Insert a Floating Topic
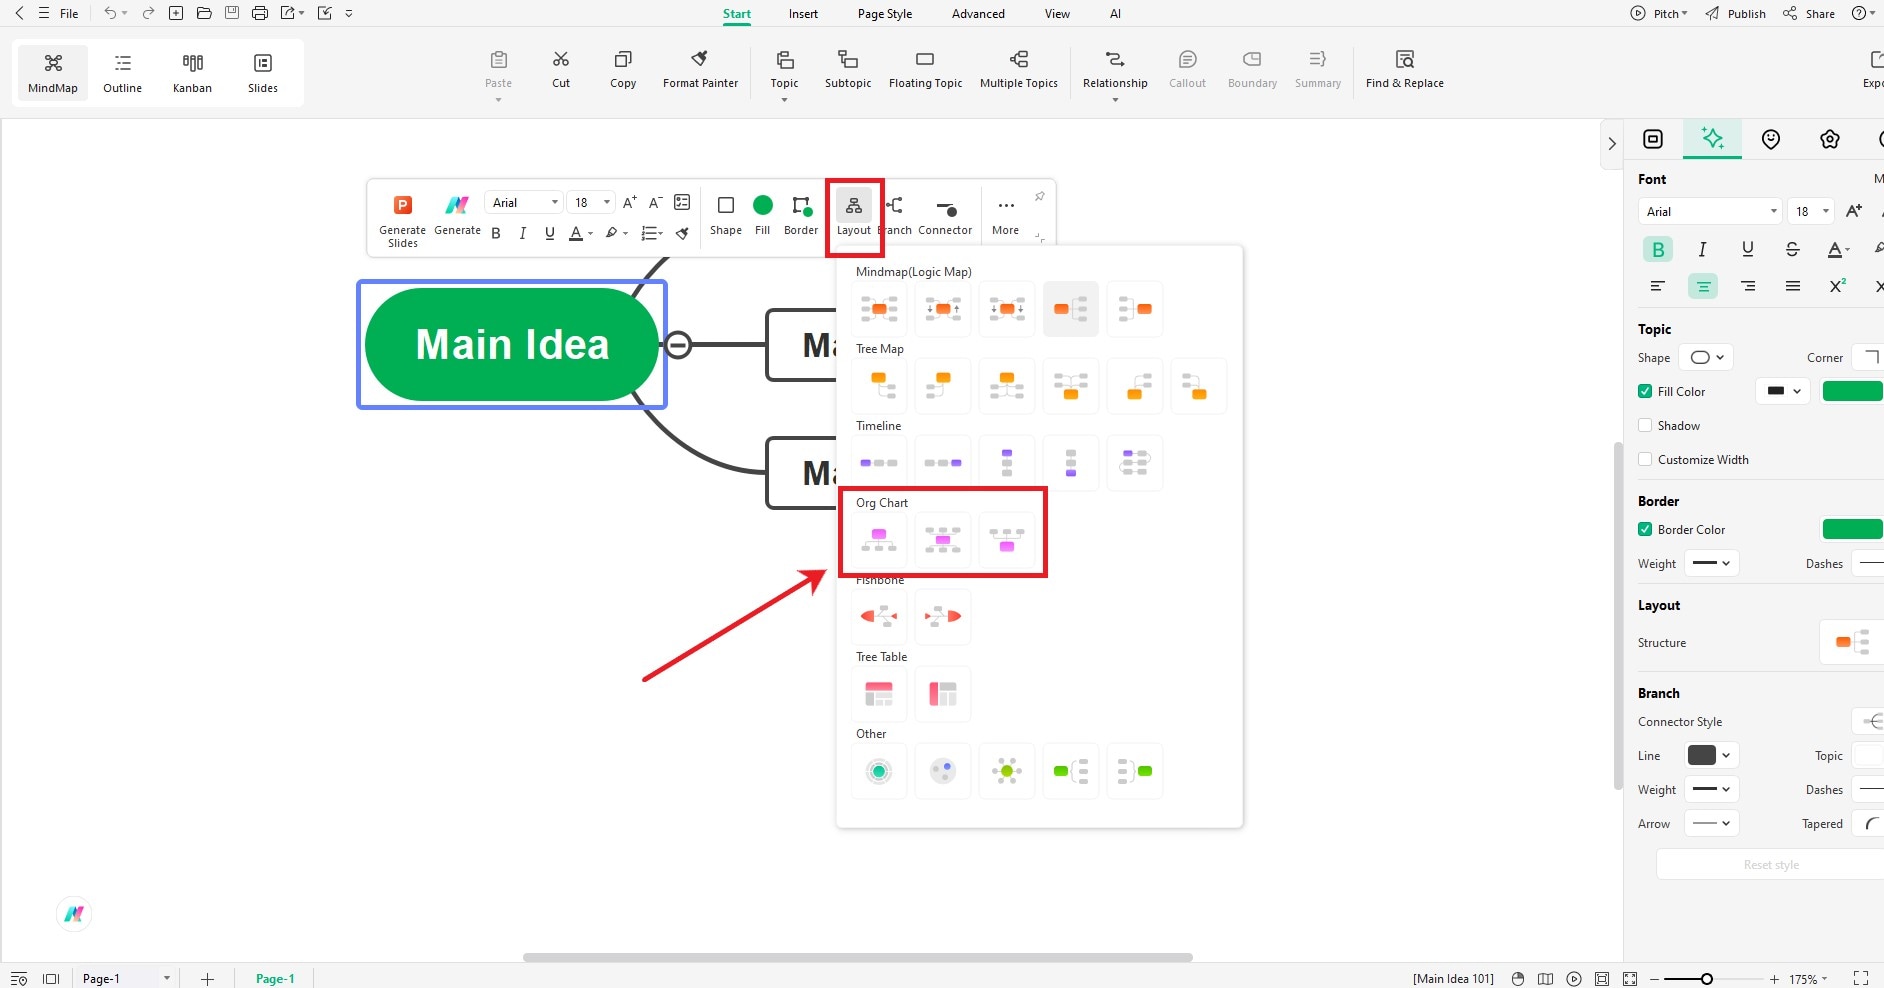This screenshot has height=988, width=1884. (x=925, y=70)
